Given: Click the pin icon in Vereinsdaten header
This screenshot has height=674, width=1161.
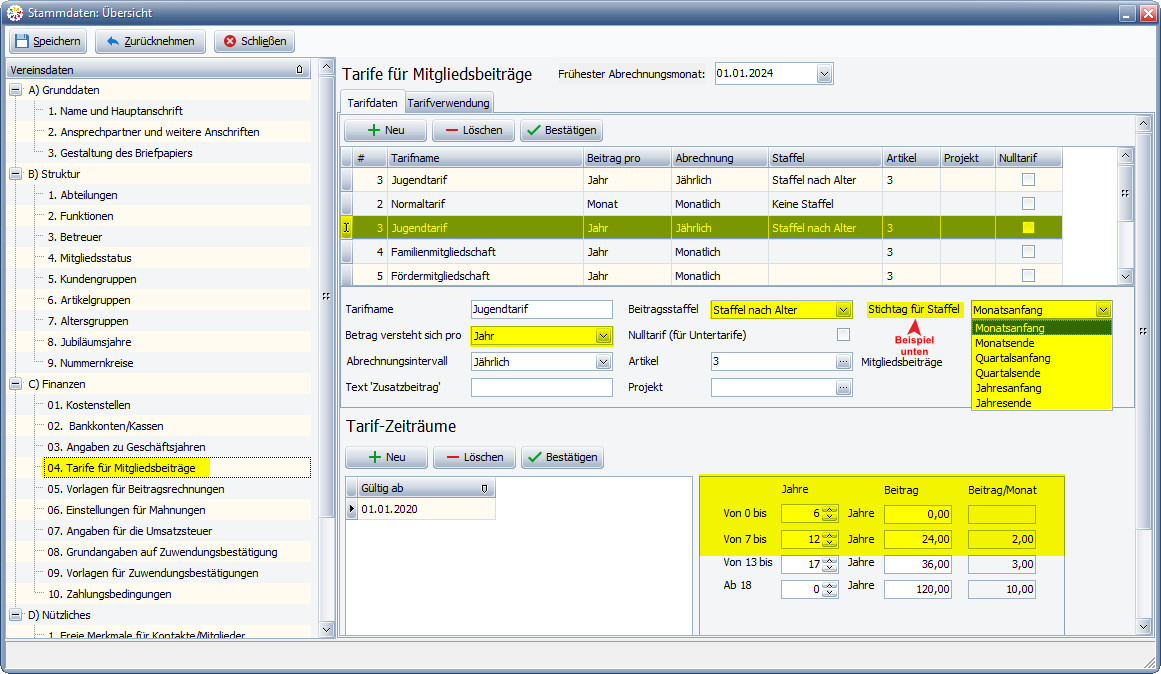Looking at the screenshot, I should point(299,70).
